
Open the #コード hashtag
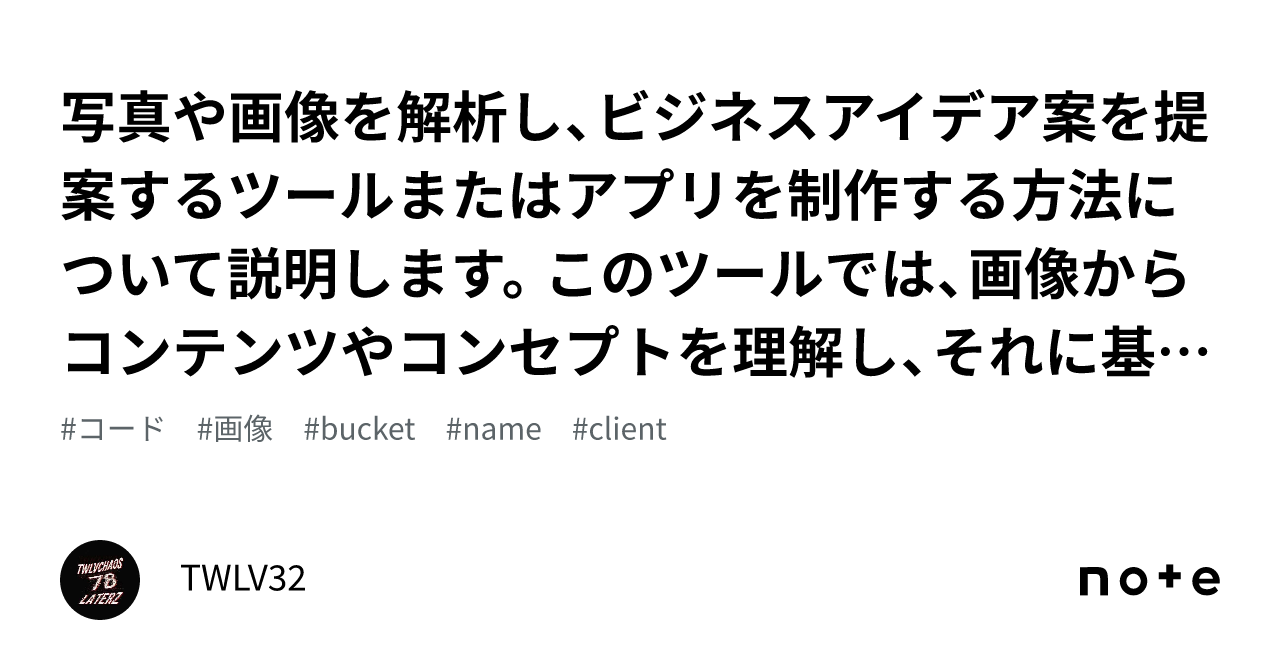(x=112, y=429)
